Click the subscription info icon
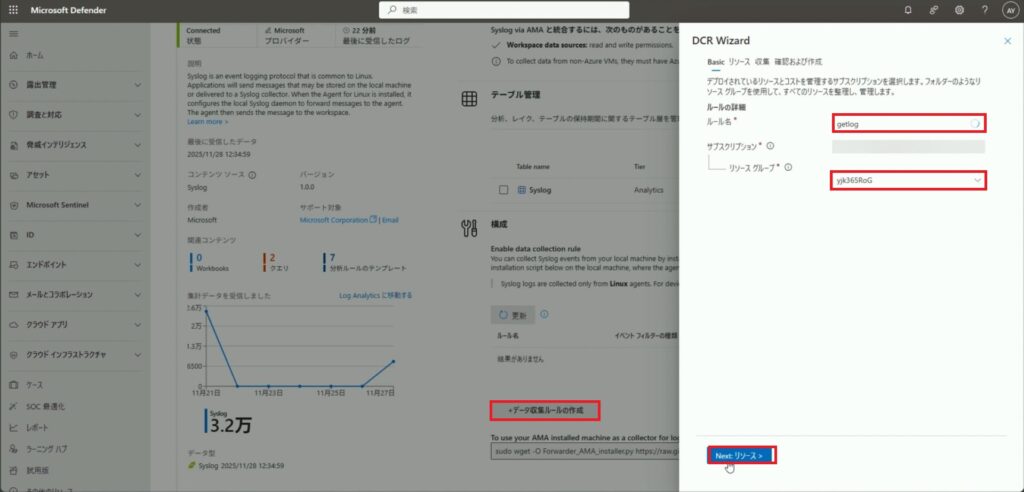Viewport: 1024px width, 492px height. click(769, 146)
